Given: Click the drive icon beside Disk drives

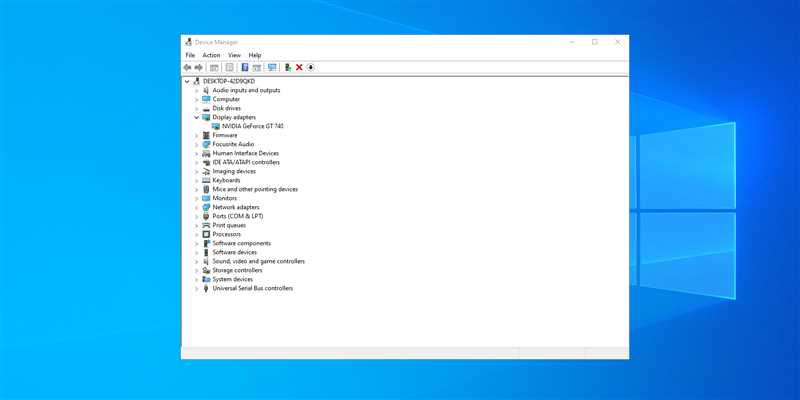Looking at the screenshot, I should pyautogui.click(x=206, y=108).
